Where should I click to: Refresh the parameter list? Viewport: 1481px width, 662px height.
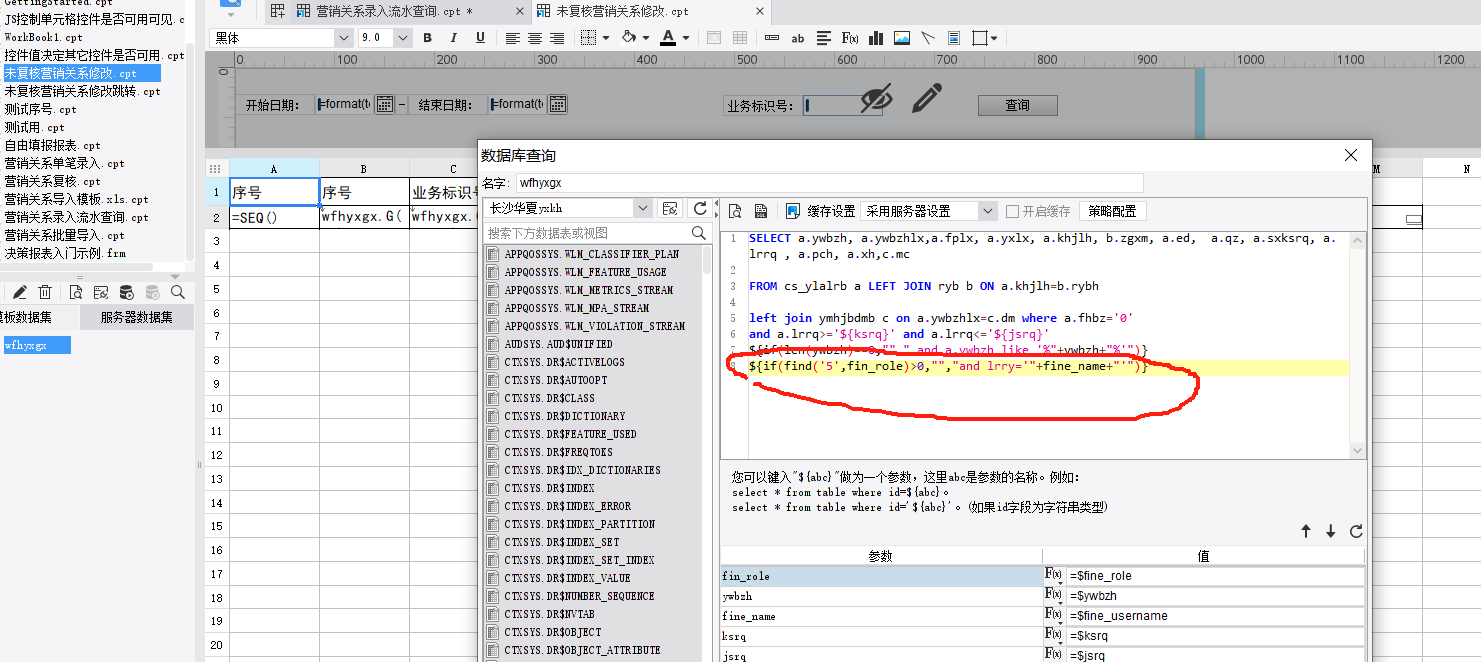(x=1356, y=531)
